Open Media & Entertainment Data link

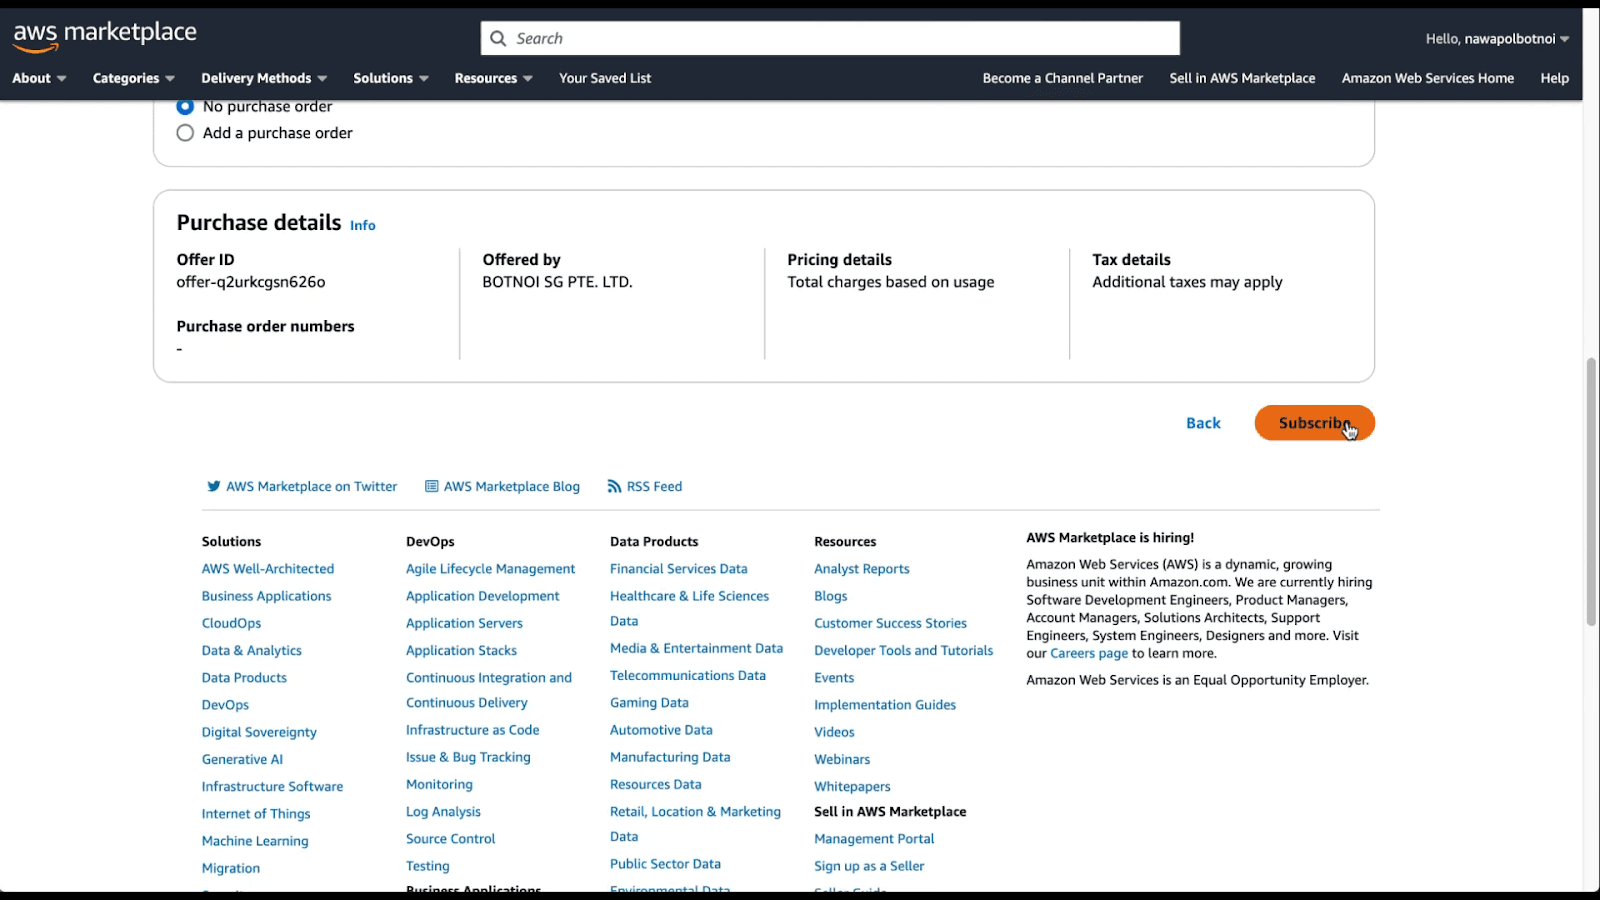point(696,648)
